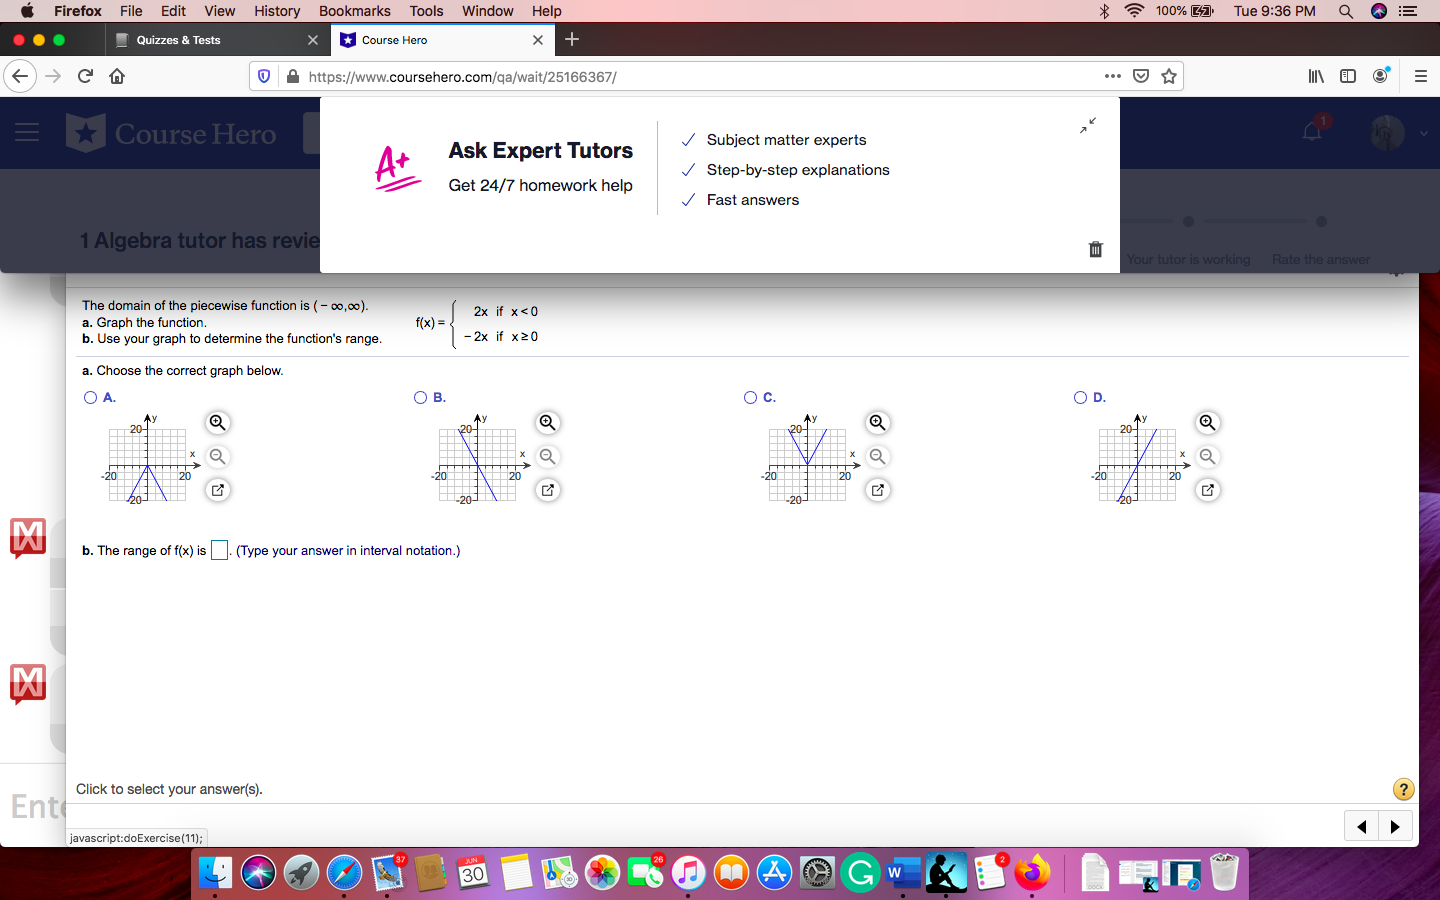Screen dimensions: 1440x900
Task: Open the page actions ellipsis menu
Action: point(1113,76)
